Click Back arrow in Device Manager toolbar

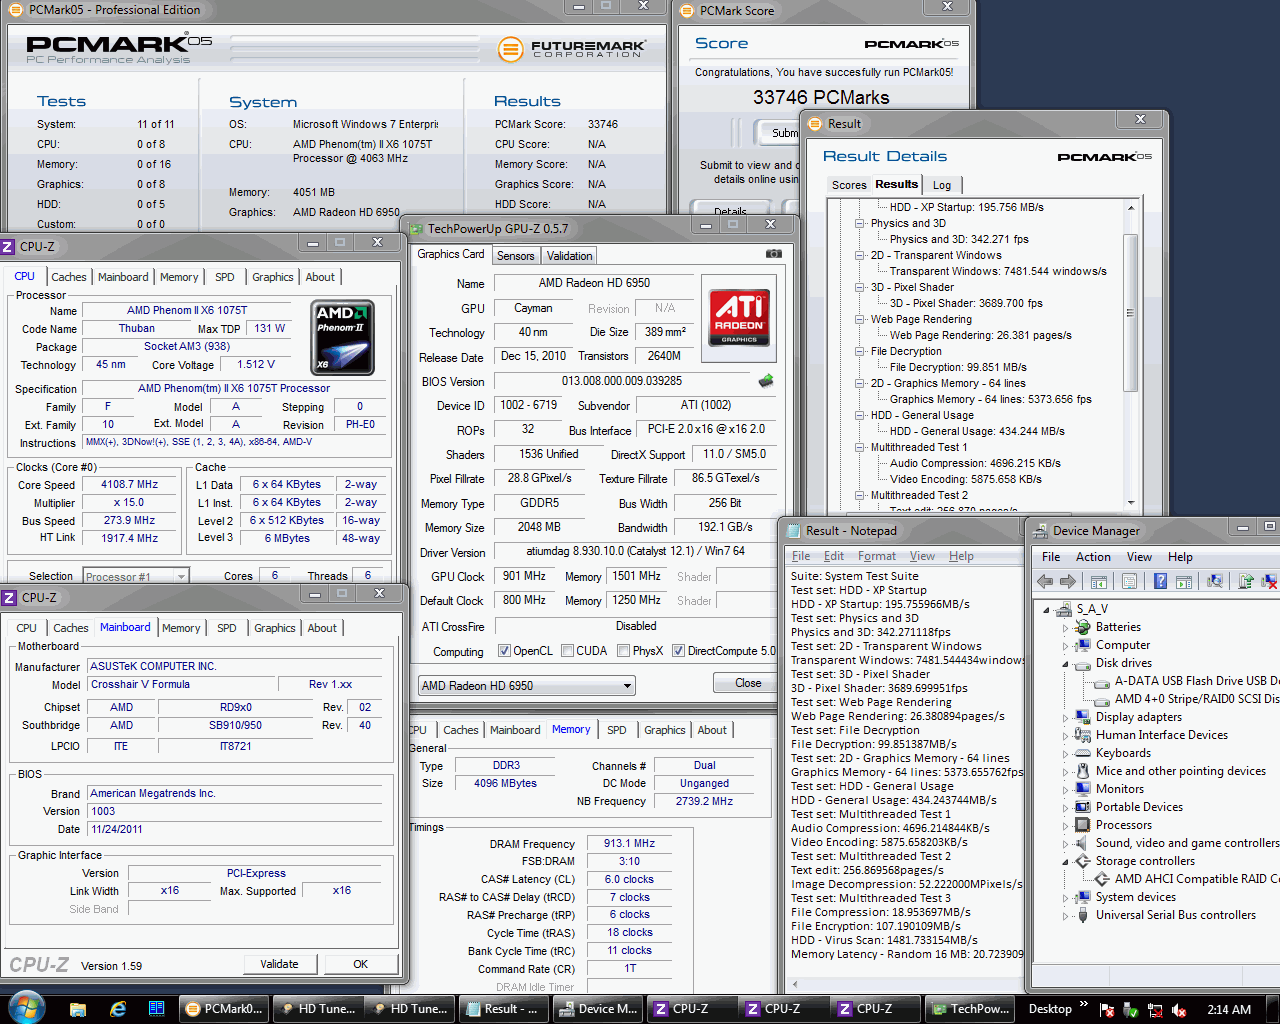[x=1045, y=581]
